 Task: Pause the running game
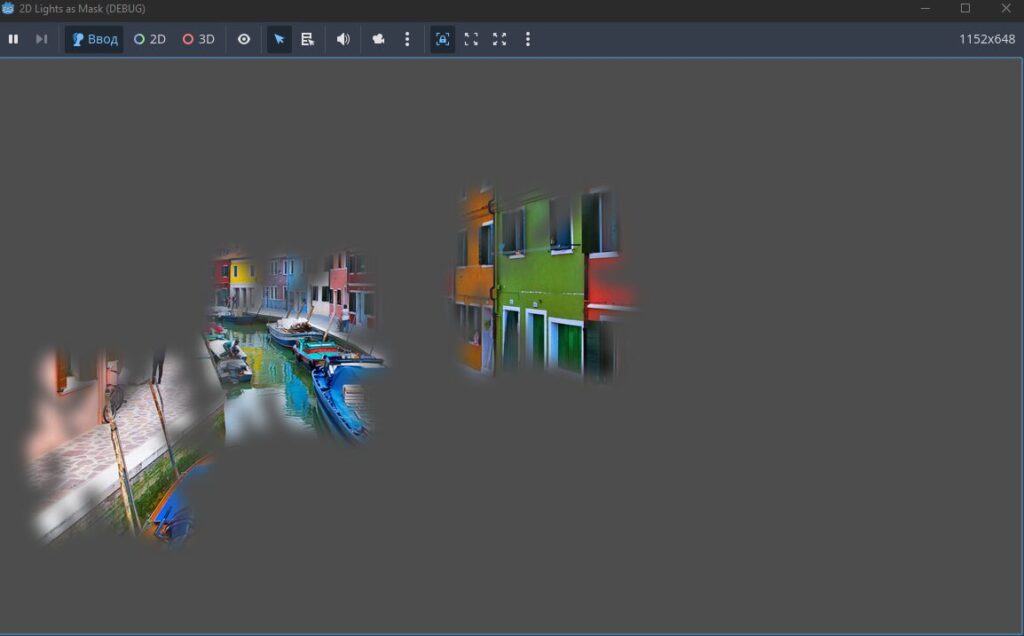13,39
